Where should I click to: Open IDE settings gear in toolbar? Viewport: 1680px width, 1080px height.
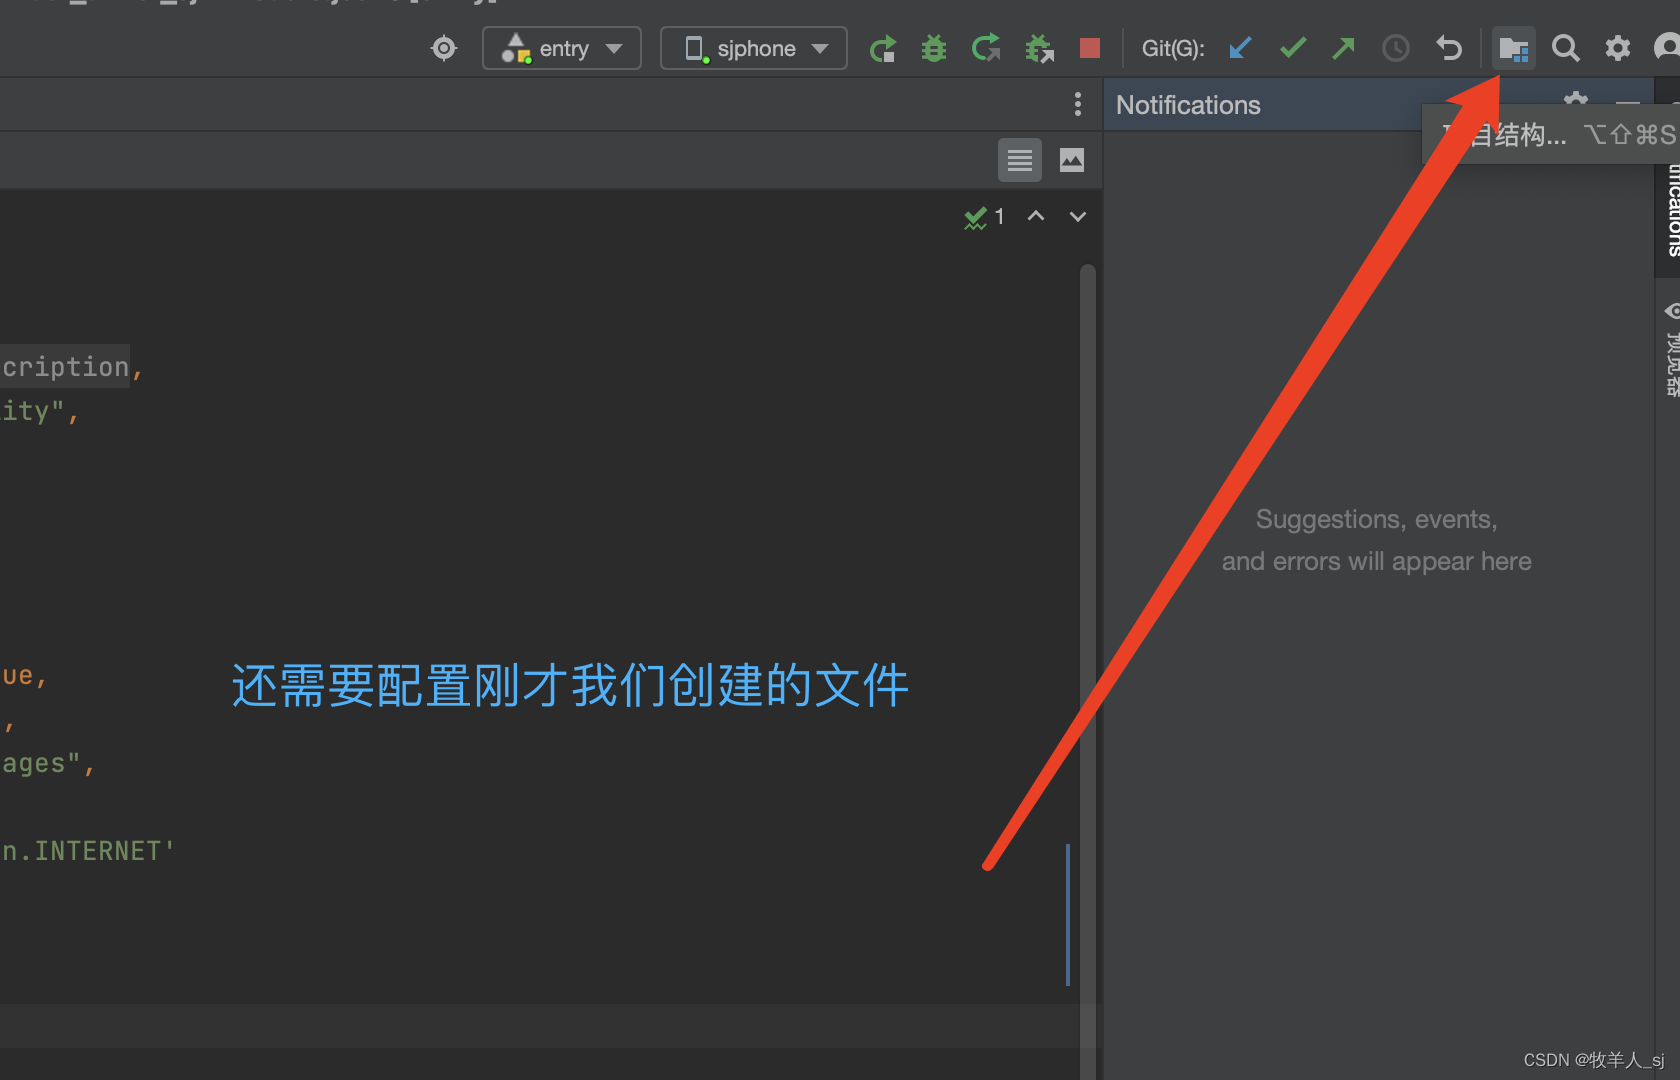1618,48
